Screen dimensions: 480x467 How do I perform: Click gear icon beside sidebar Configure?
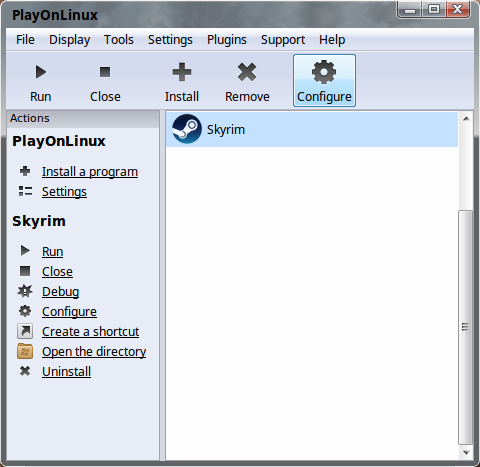click(25, 311)
